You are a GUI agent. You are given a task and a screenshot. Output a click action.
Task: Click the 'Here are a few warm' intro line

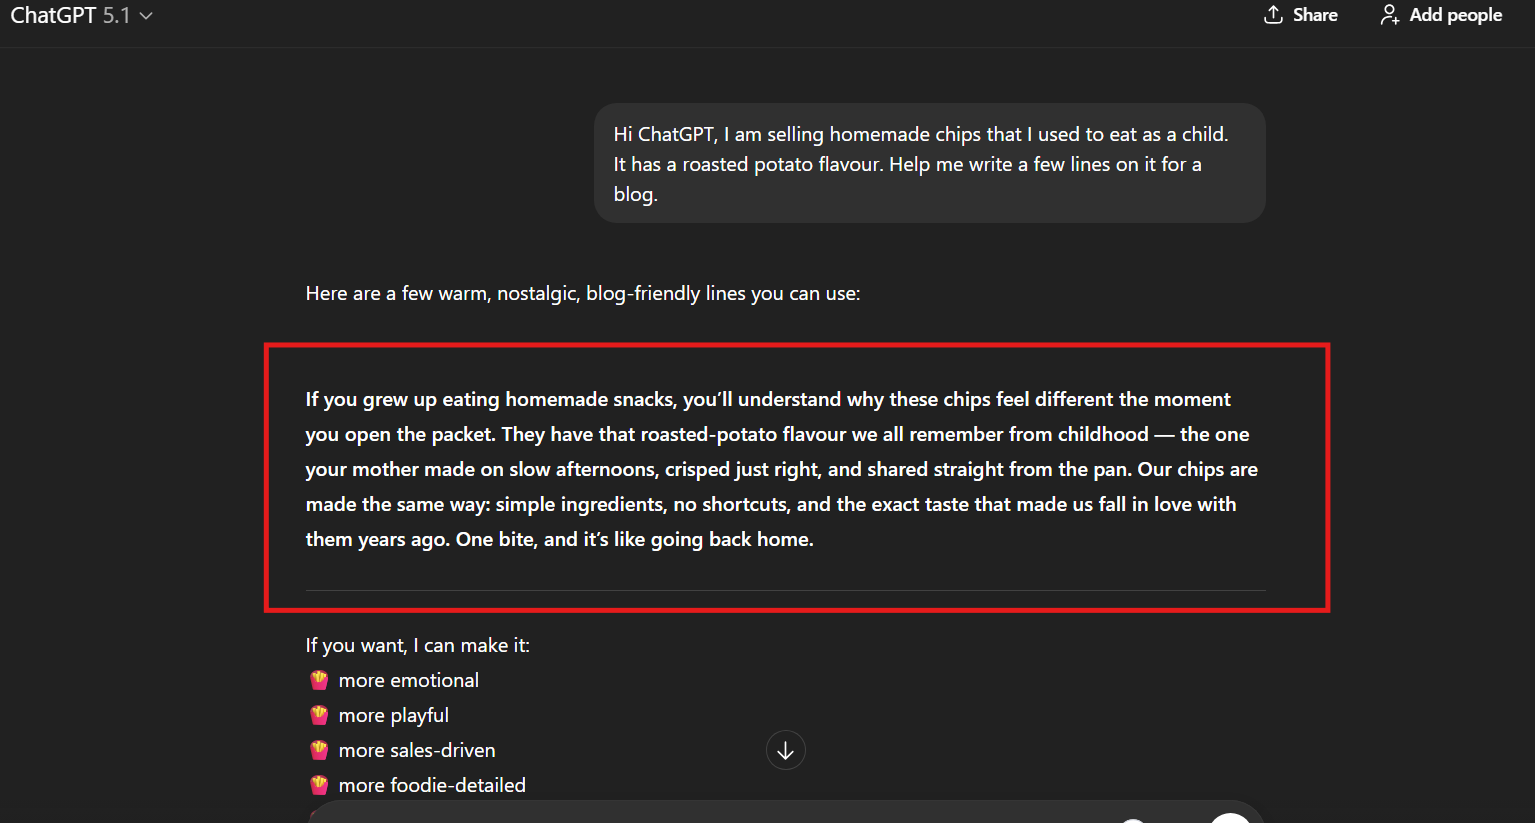[x=582, y=294]
